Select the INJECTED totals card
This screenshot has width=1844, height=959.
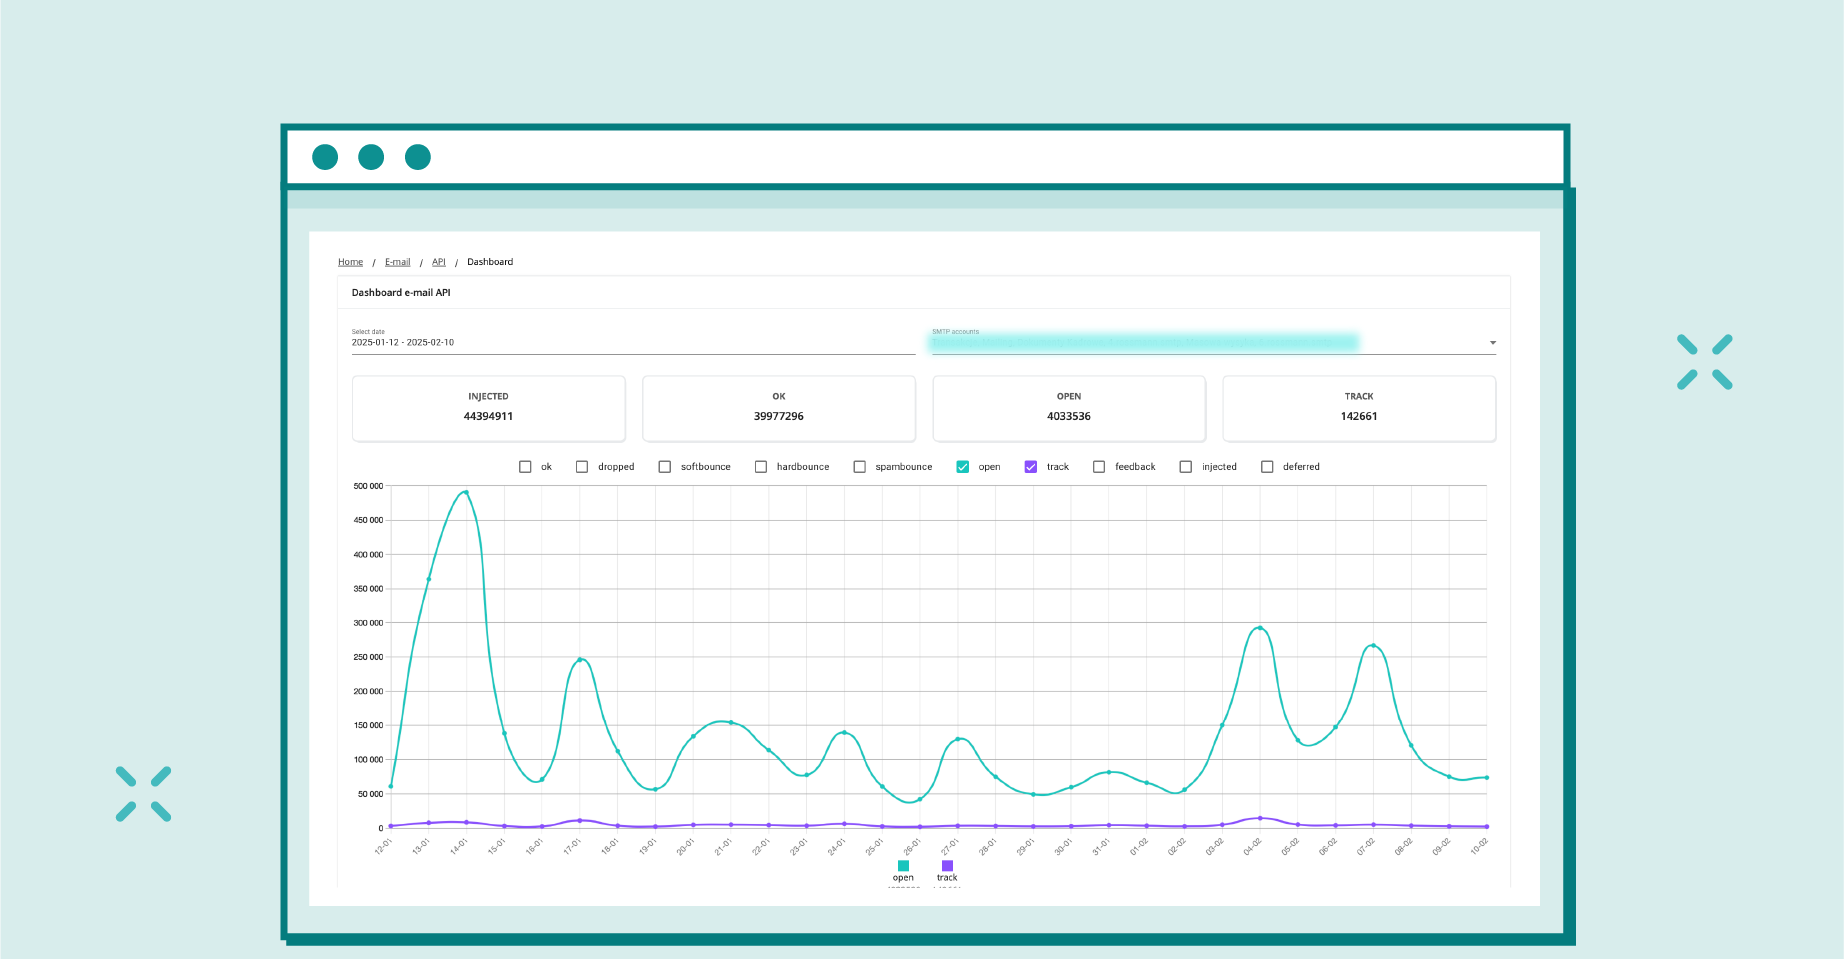click(487, 408)
